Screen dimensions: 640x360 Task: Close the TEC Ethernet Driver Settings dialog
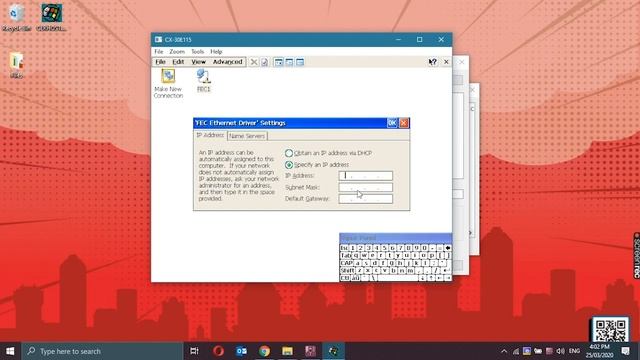pos(404,123)
